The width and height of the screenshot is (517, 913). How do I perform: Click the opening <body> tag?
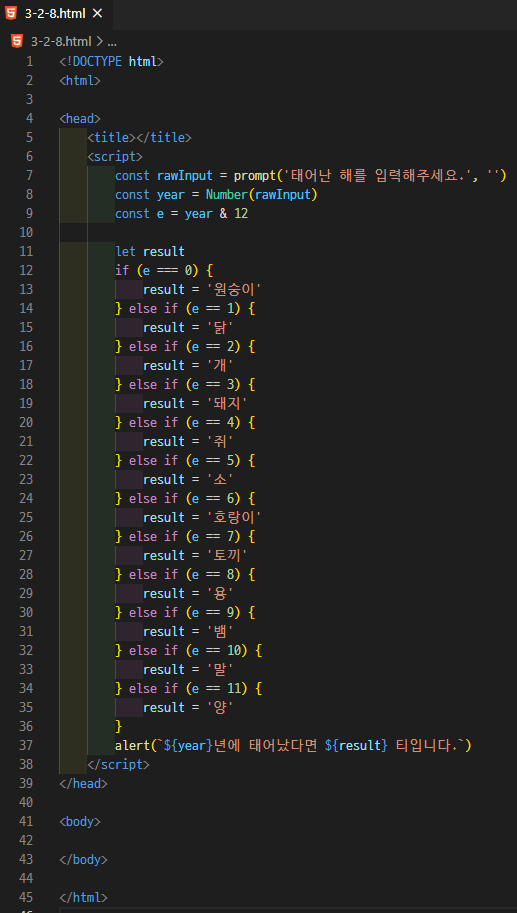pyautogui.click(x=80, y=821)
